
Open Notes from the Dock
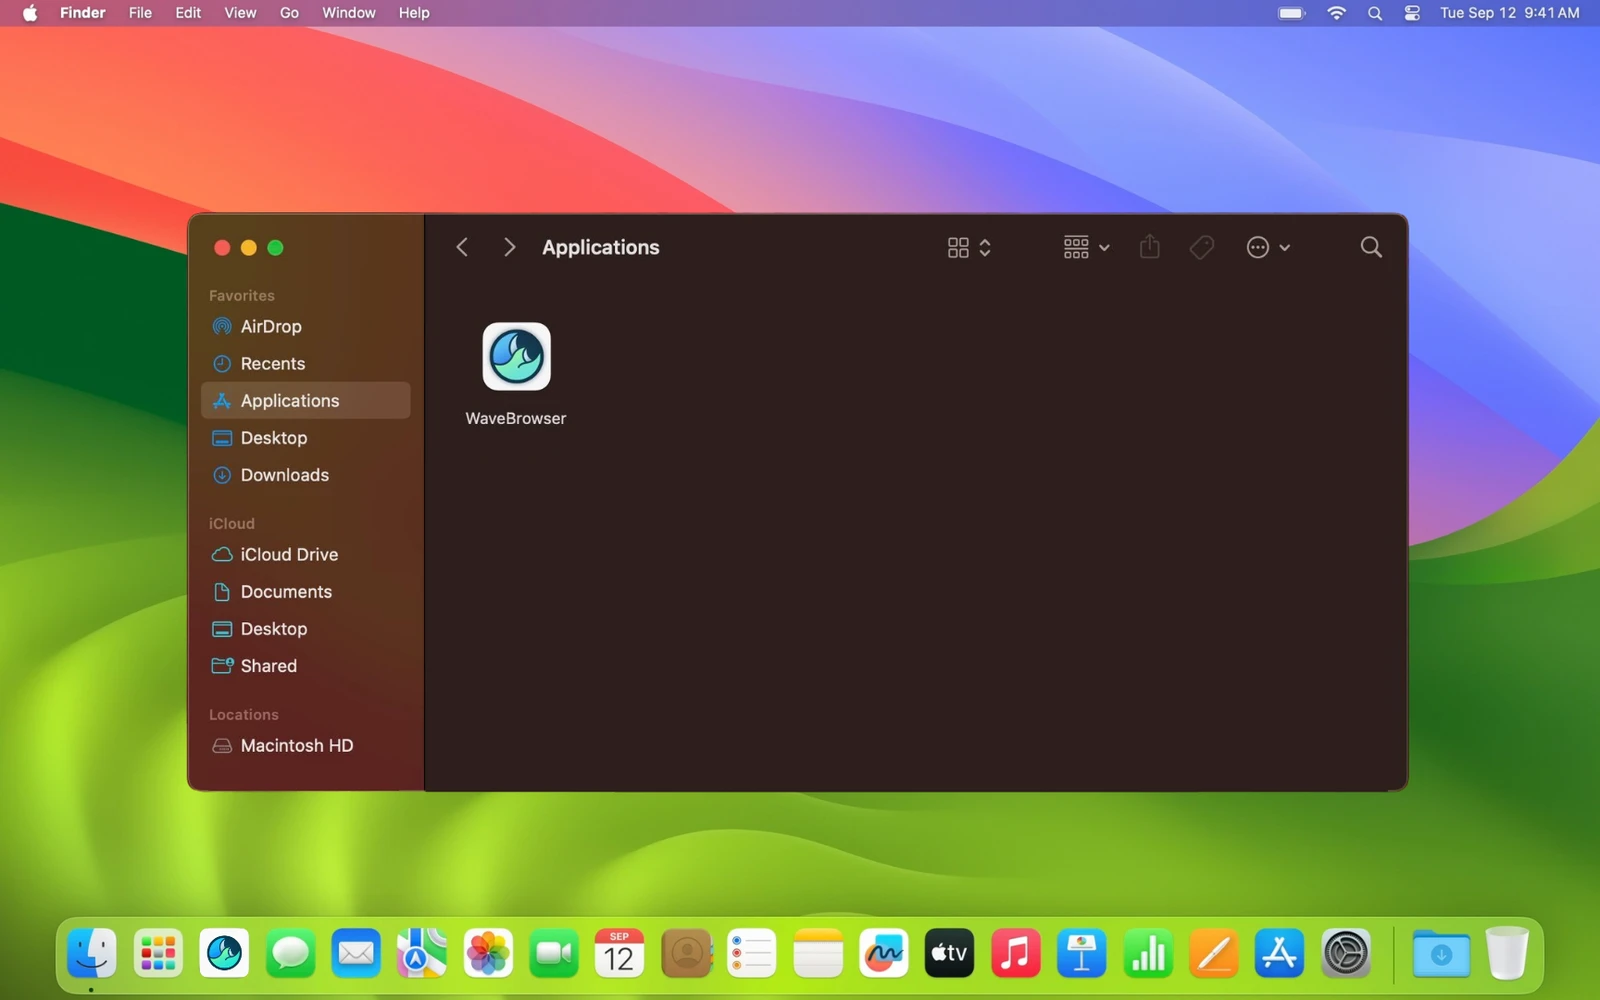click(818, 953)
